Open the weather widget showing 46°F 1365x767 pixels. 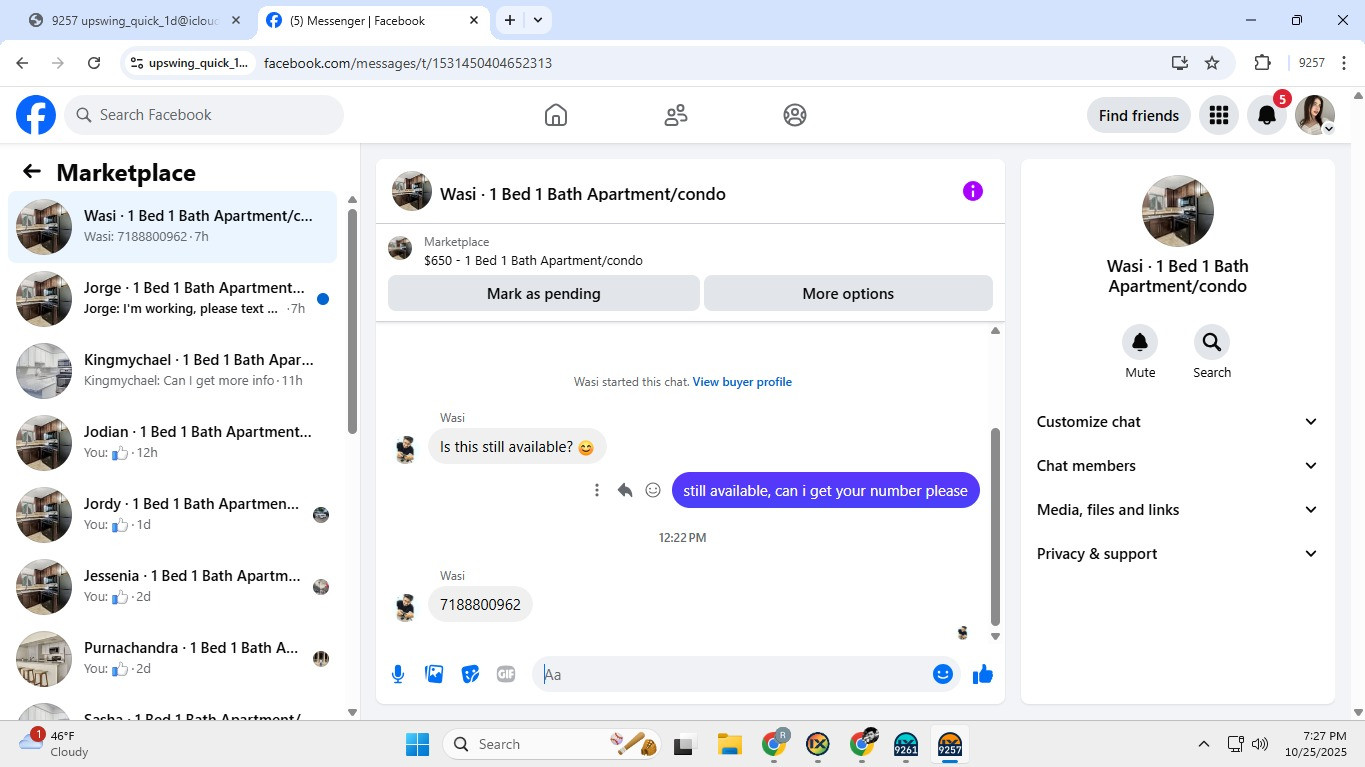click(55, 744)
